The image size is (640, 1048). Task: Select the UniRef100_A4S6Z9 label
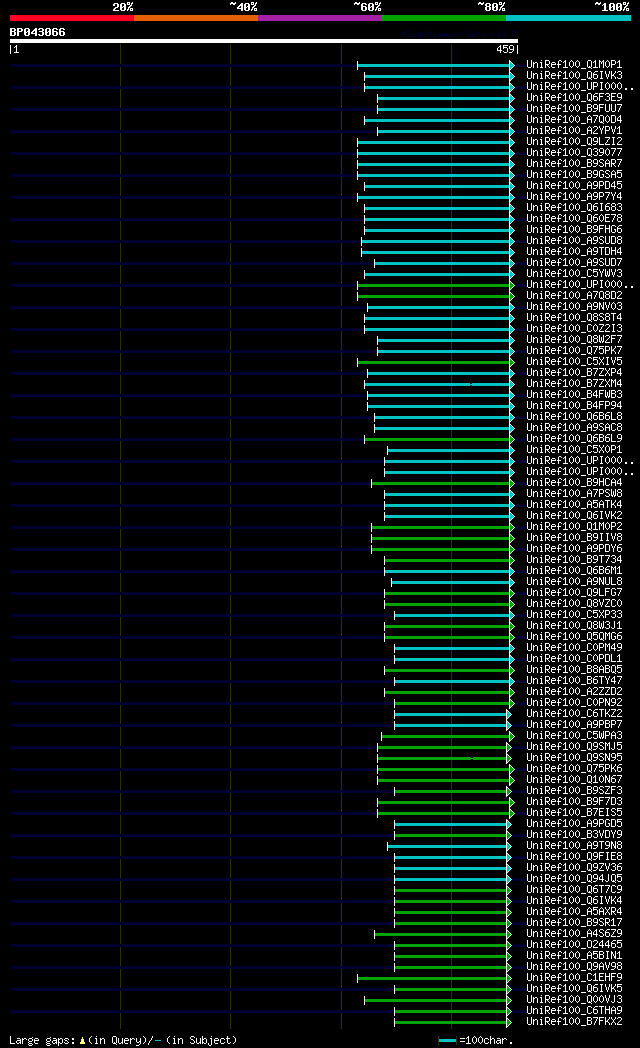pyautogui.click(x=574, y=934)
